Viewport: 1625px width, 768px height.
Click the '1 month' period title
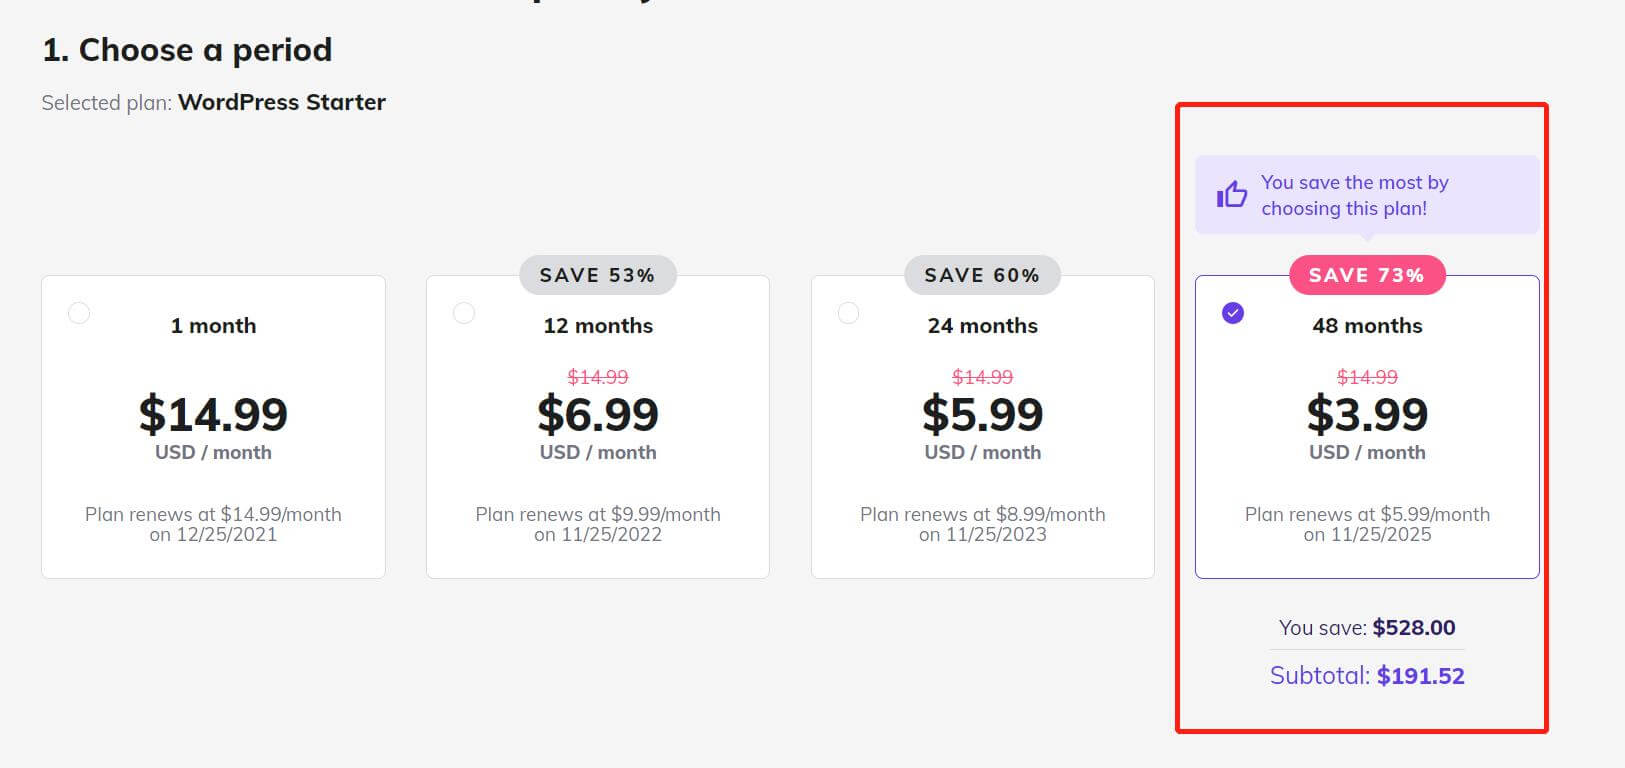213,326
